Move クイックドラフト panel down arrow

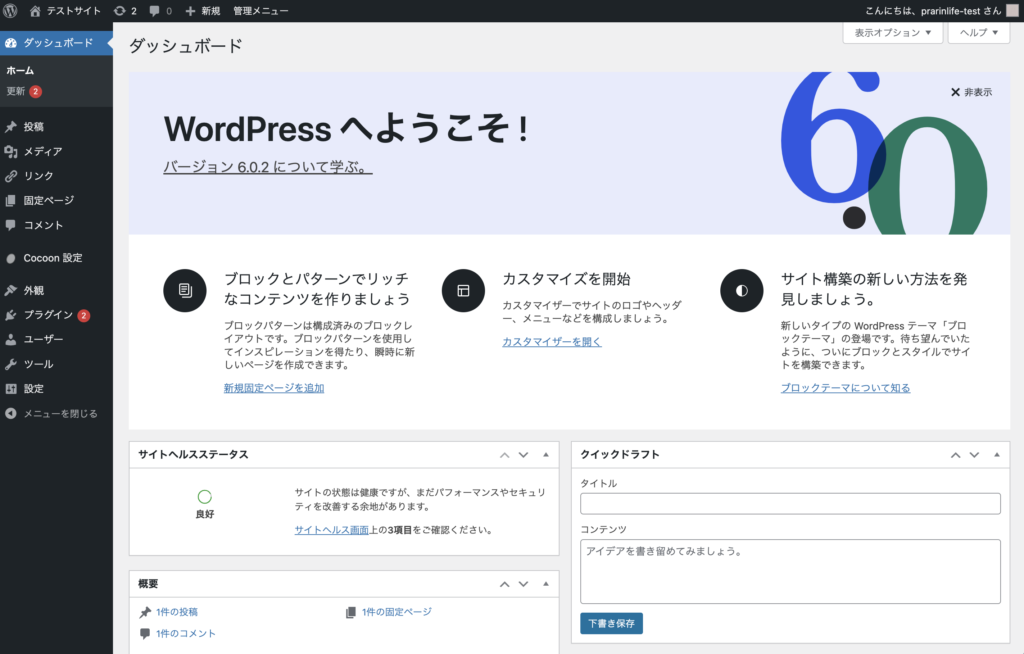974,455
